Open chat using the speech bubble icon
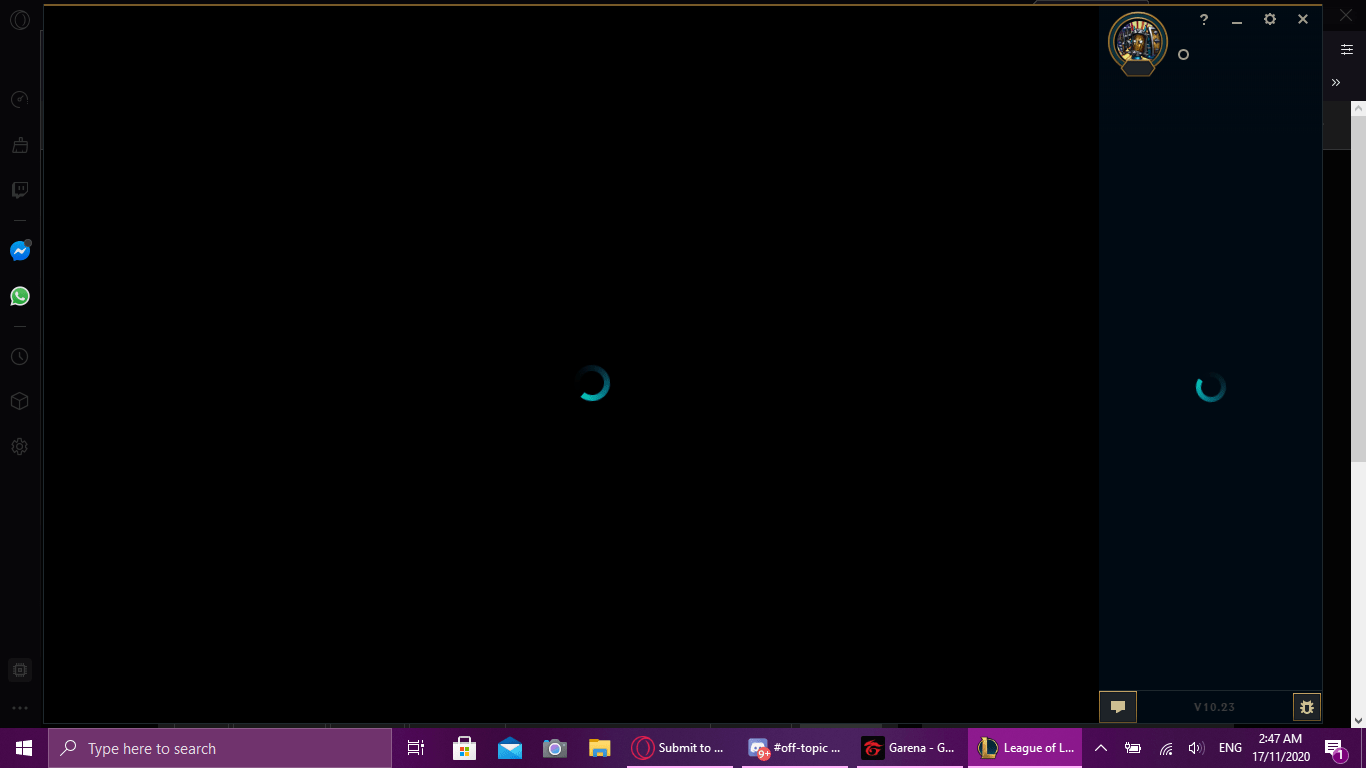 tap(1118, 706)
